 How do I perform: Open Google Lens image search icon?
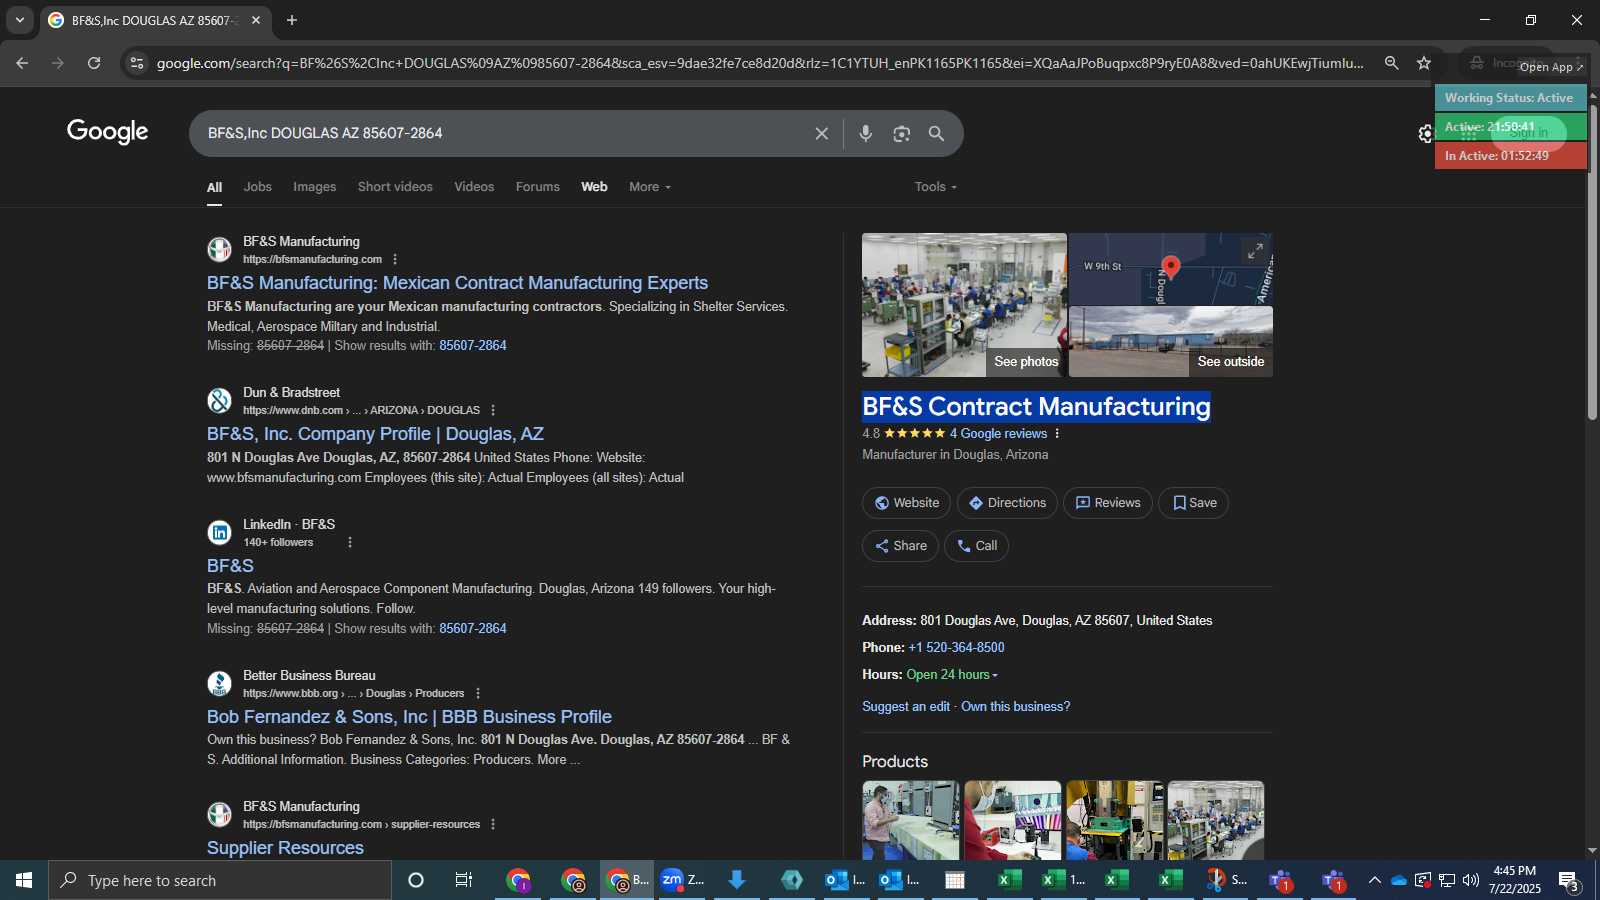(902, 133)
